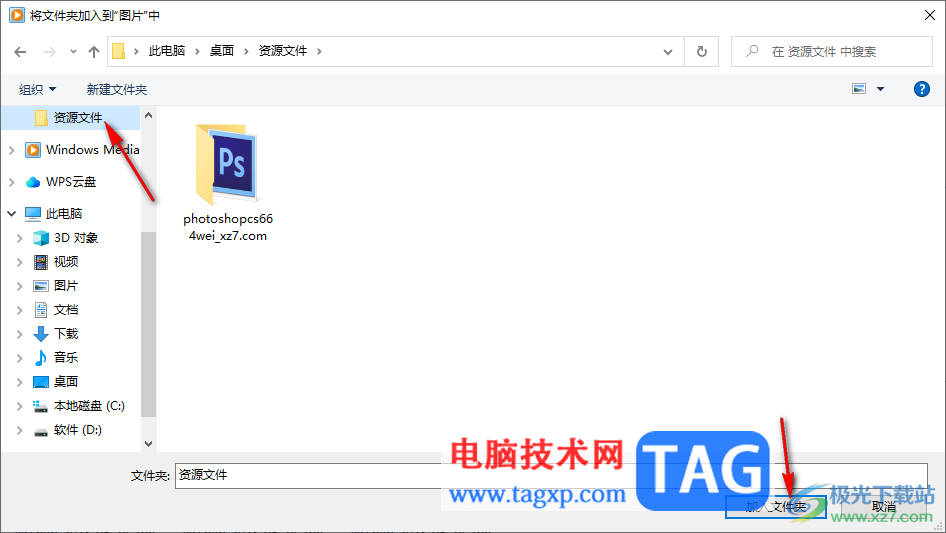The width and height of the screenshot is (946, 533).
Task: Expand WPS云盘 tree node
Action: coord(11,182)
